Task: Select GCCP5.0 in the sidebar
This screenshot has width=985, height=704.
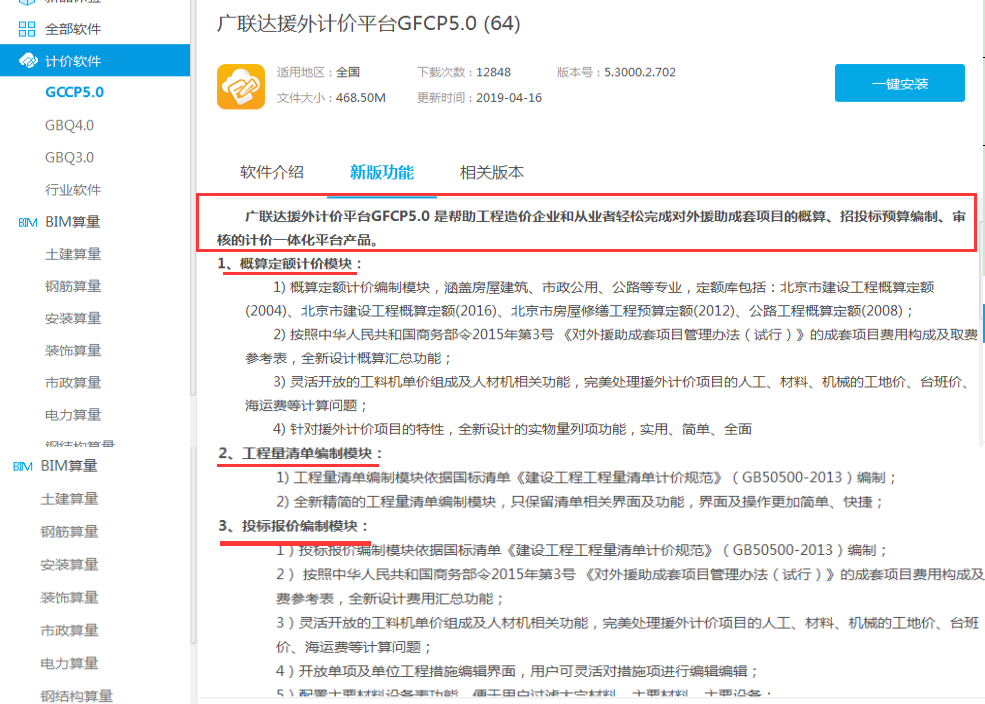Action: pos(74,92)
